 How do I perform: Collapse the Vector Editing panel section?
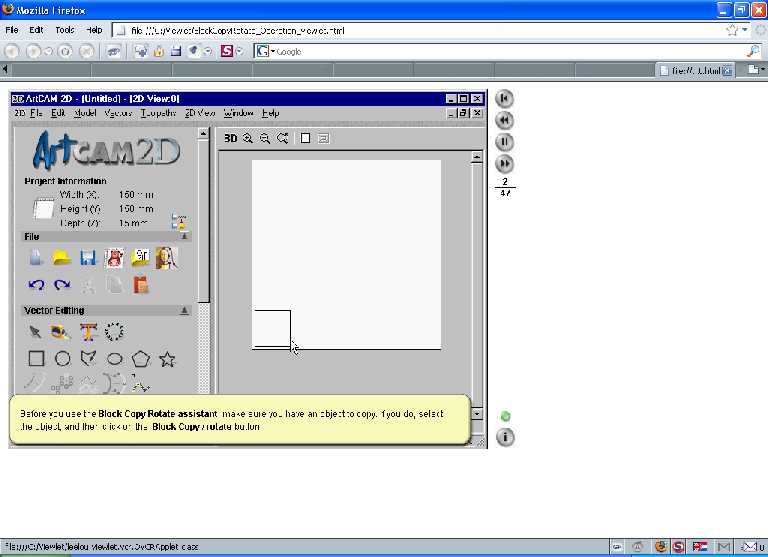coord(184,311)
